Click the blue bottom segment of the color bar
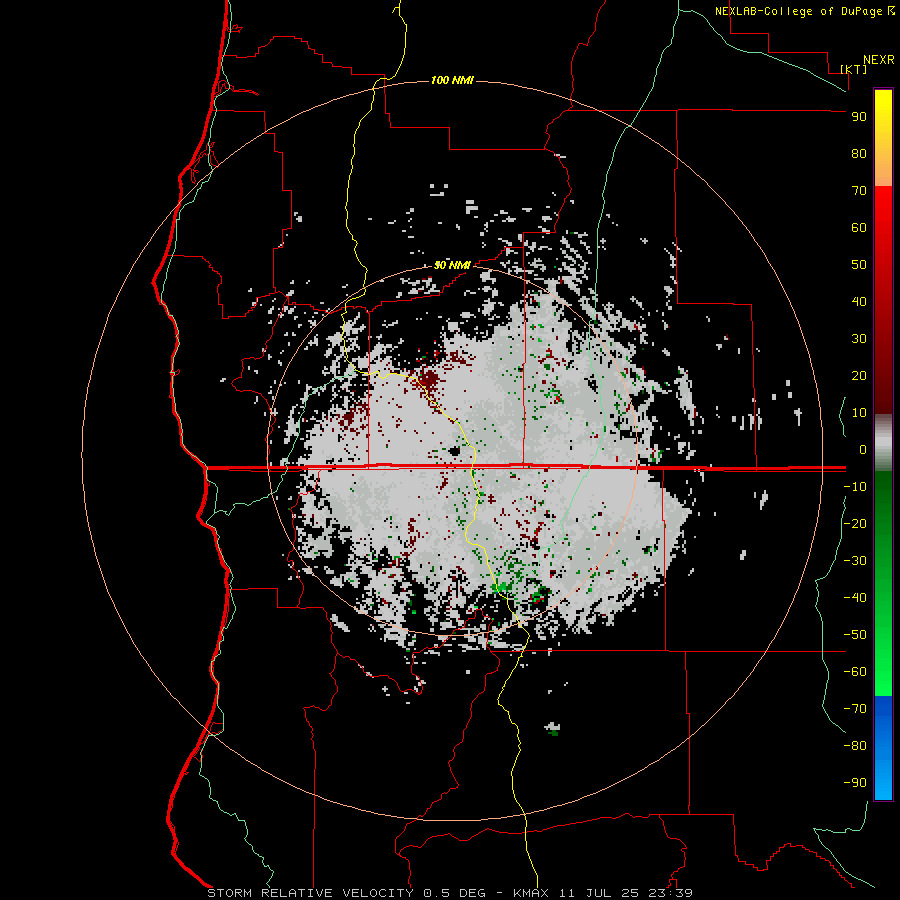Viewport: 900px width, 900px height. point(883,748)
